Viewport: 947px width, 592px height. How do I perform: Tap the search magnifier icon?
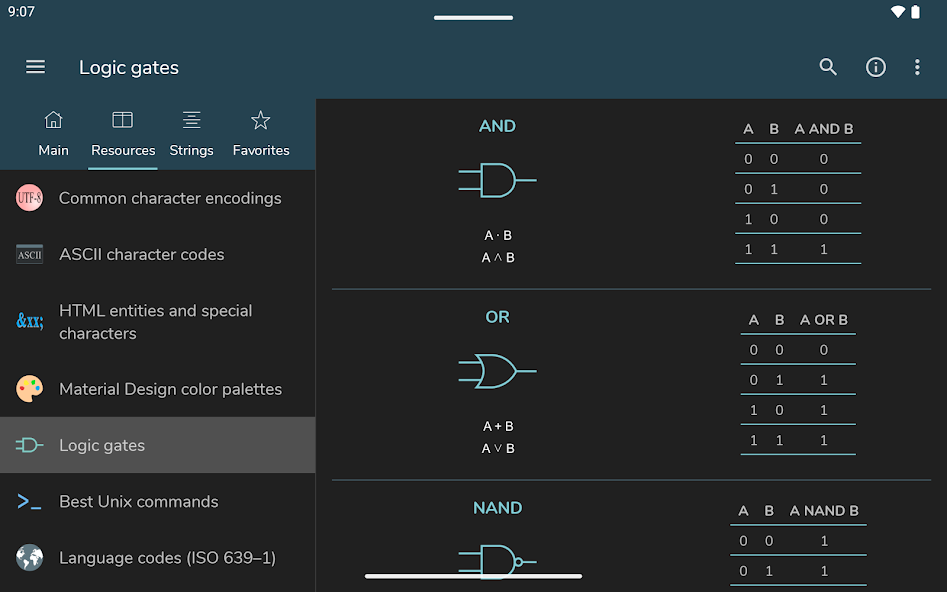click(x=828, y=66)
